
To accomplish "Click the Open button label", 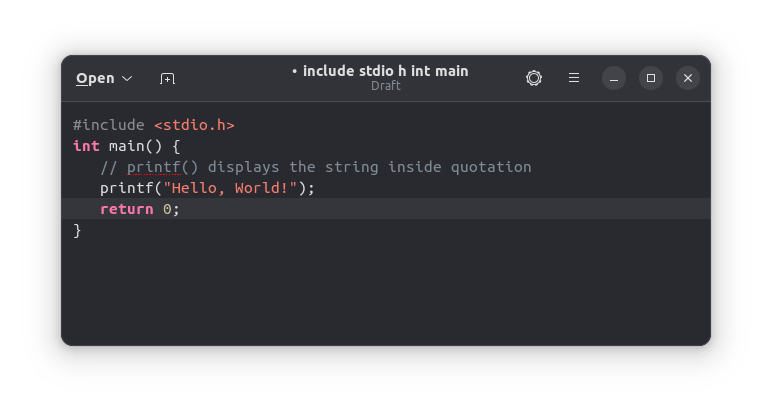I will 95,78.
